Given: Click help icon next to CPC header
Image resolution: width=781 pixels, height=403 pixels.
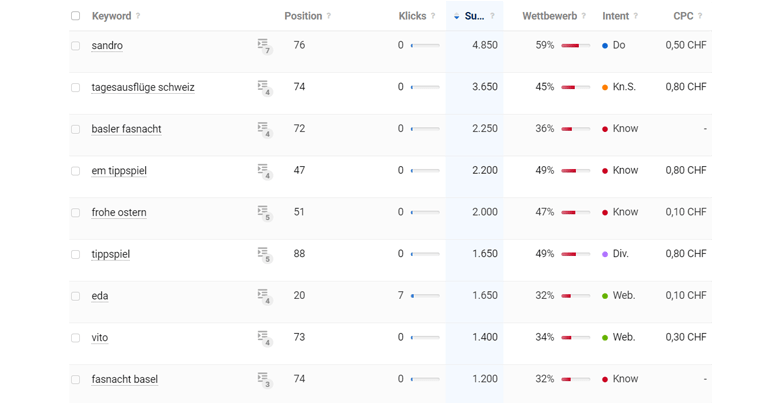Looking at the screenshot, I should (700, 16).
